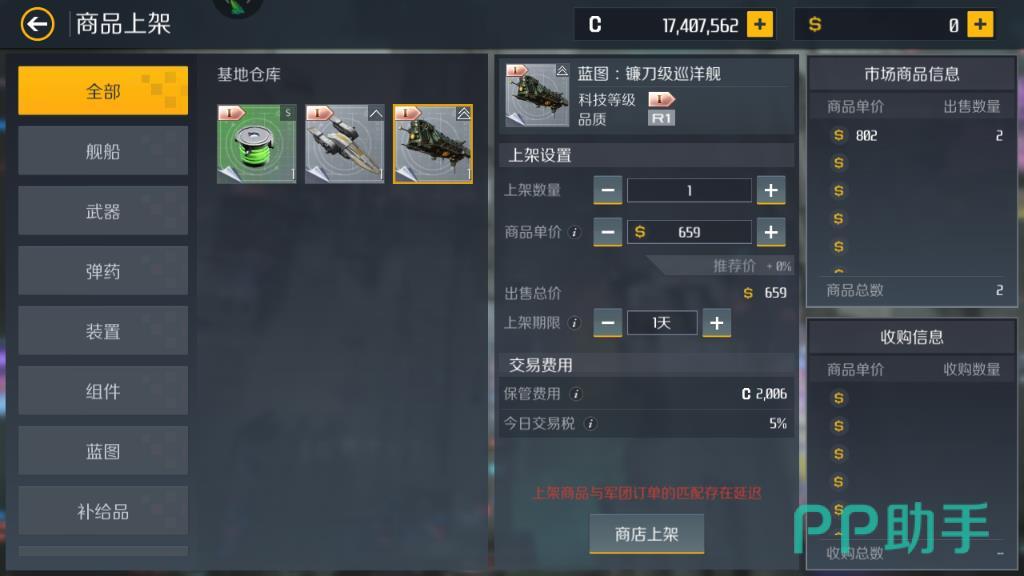1024x576 pixels.
Task: Increase 上架数量 with plus button
Action: tap(771, 191)
